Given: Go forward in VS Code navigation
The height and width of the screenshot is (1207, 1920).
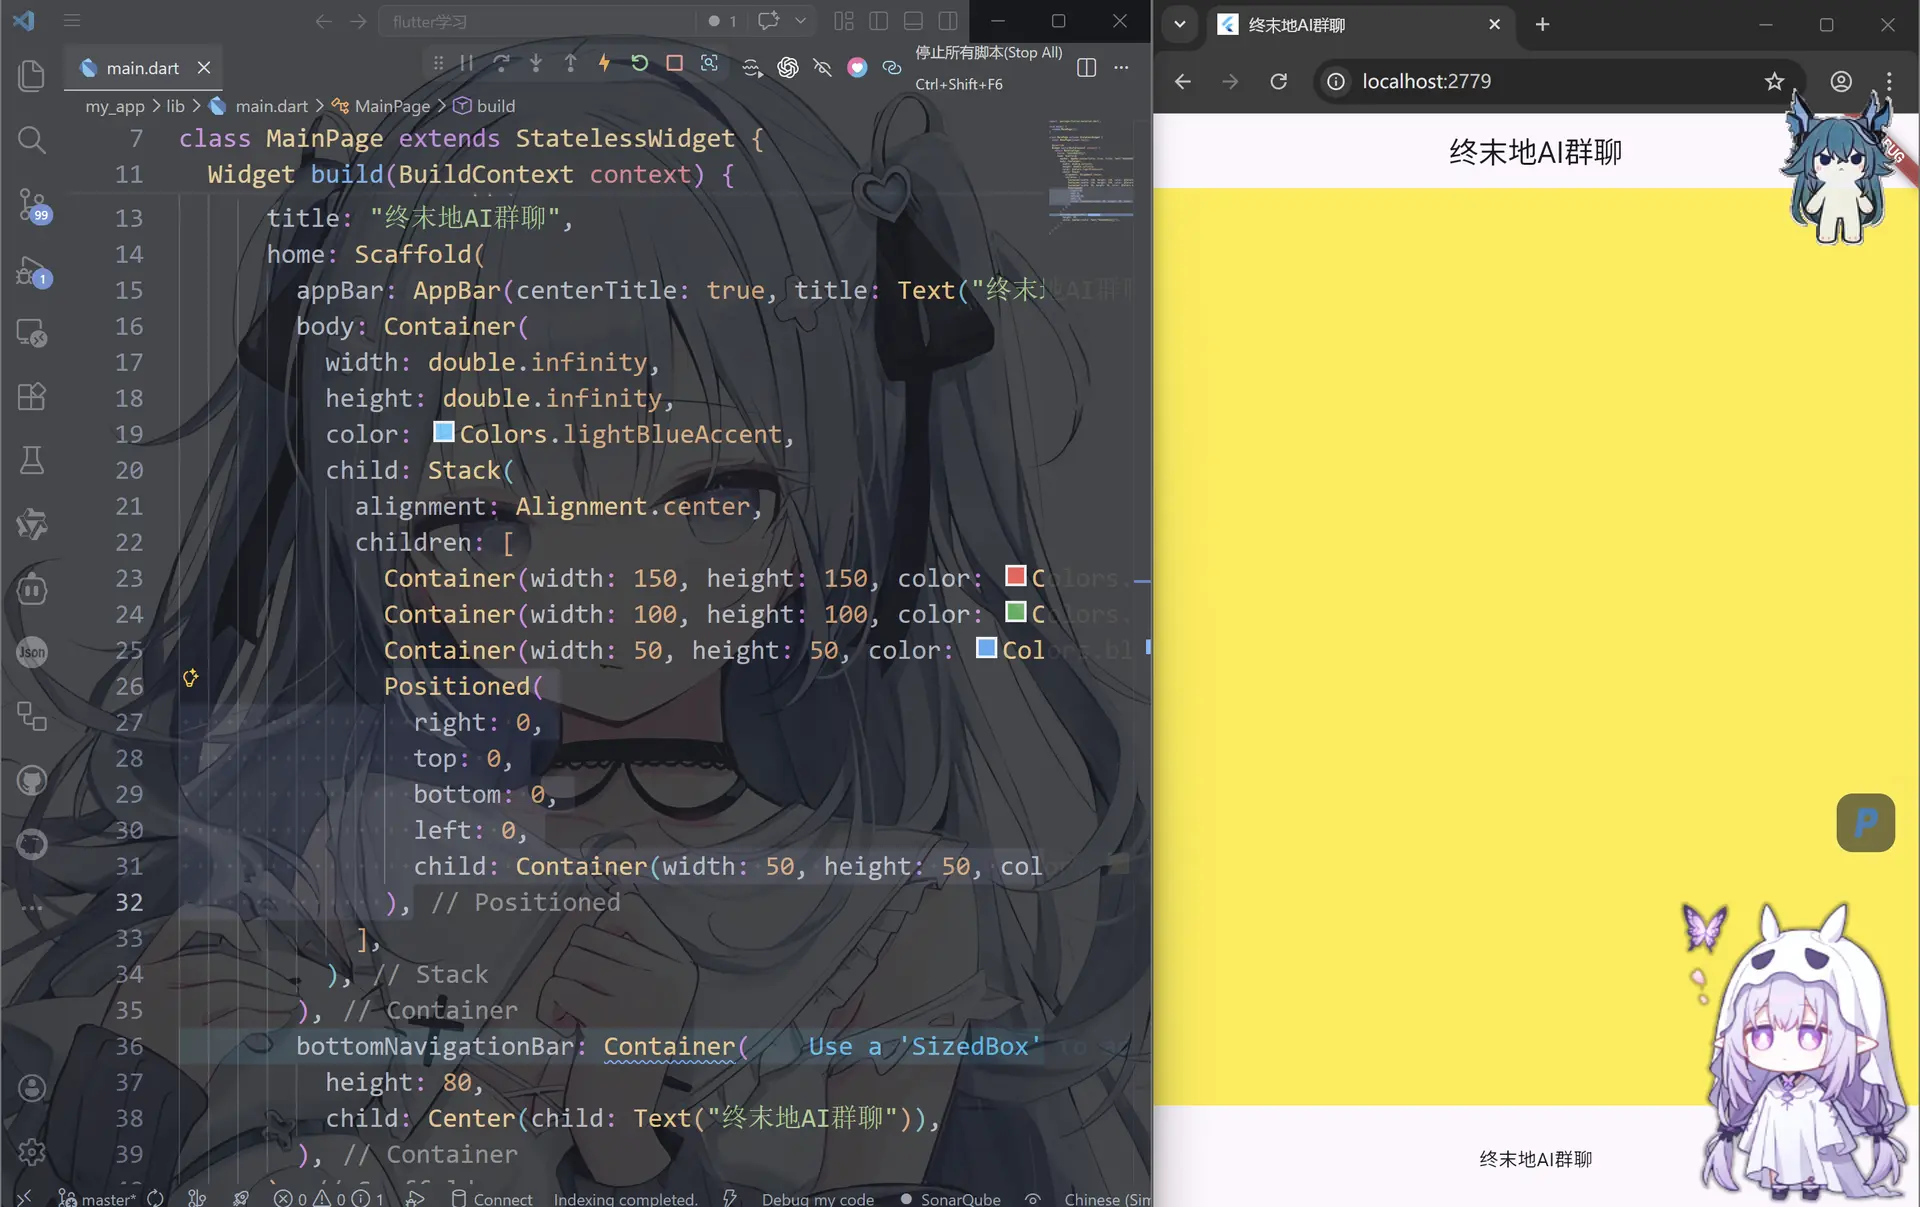Looking at the screenshot, I should pyautogui.click(x=358, y=21).
